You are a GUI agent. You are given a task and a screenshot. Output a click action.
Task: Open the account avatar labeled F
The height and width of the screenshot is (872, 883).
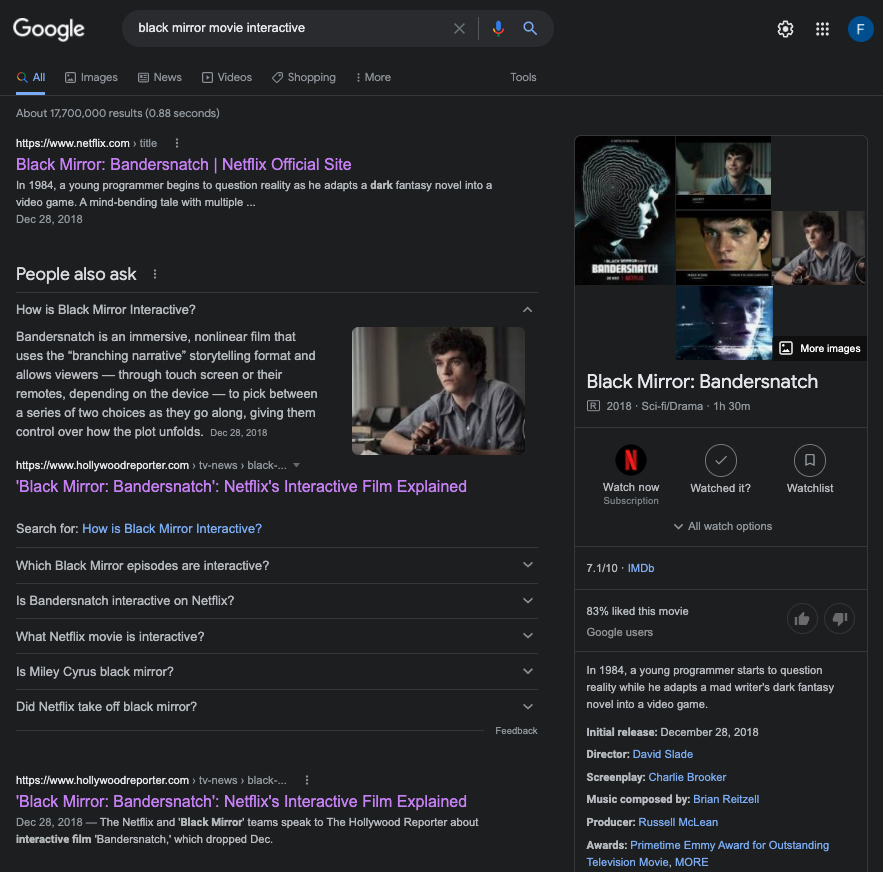click(860, 29)
